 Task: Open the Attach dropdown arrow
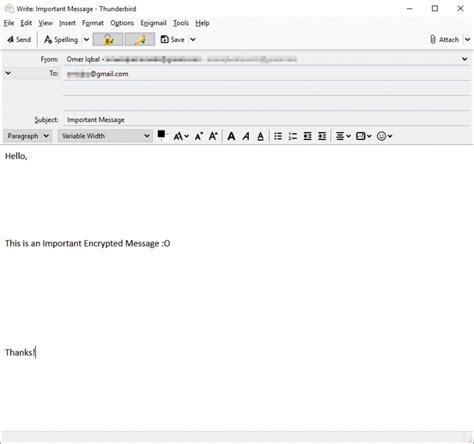pyautogui.click(x=467, y=40)
